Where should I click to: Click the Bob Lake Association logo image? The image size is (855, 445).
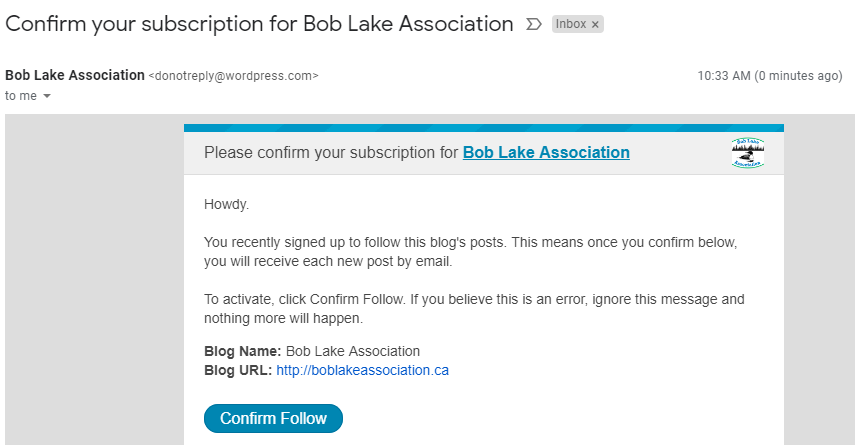pos(749,153)
